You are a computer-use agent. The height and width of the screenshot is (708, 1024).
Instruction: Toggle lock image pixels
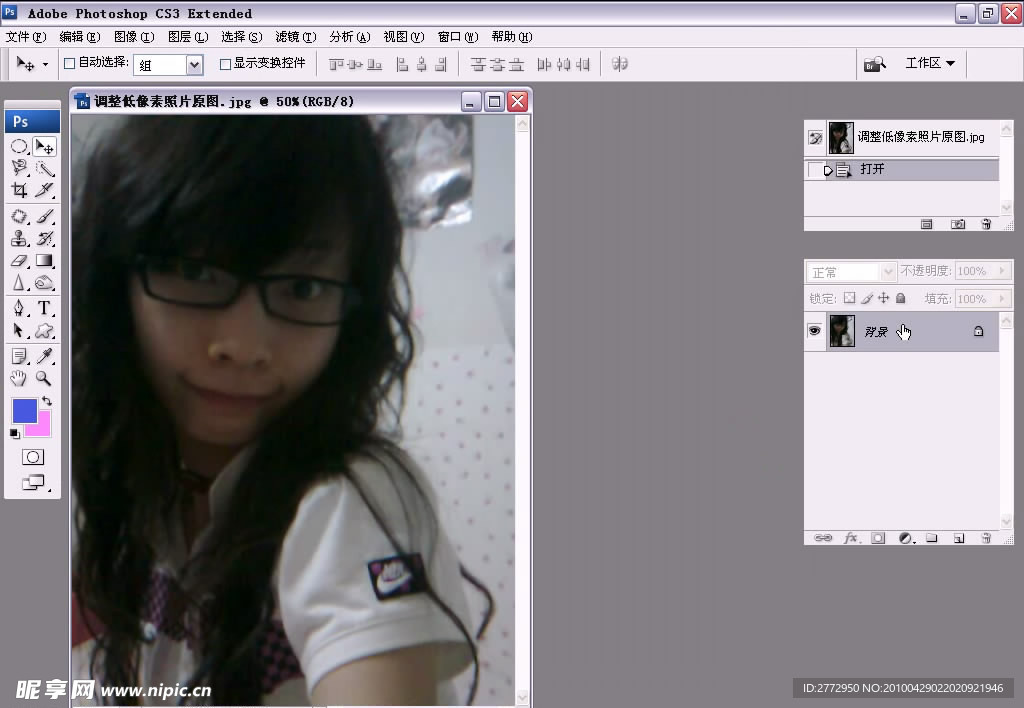click(867, 298)
